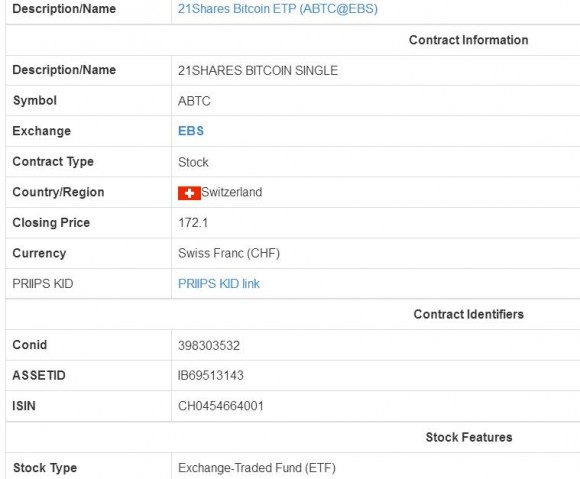Click the PRIIPS KID row label
The height and width of the screenshot is (479, 580).
tap(43, 284)
